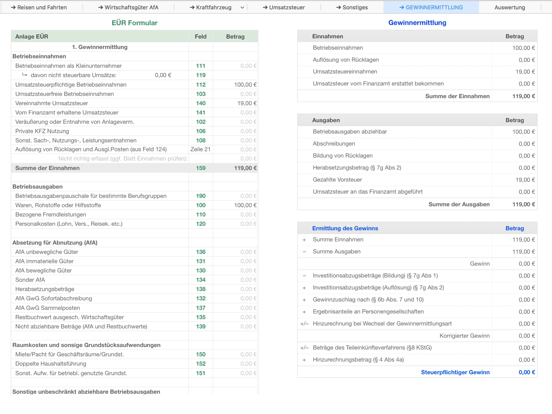Click field number 141
The width and height of the screenshot is (552, 414).
click(201, 112)
